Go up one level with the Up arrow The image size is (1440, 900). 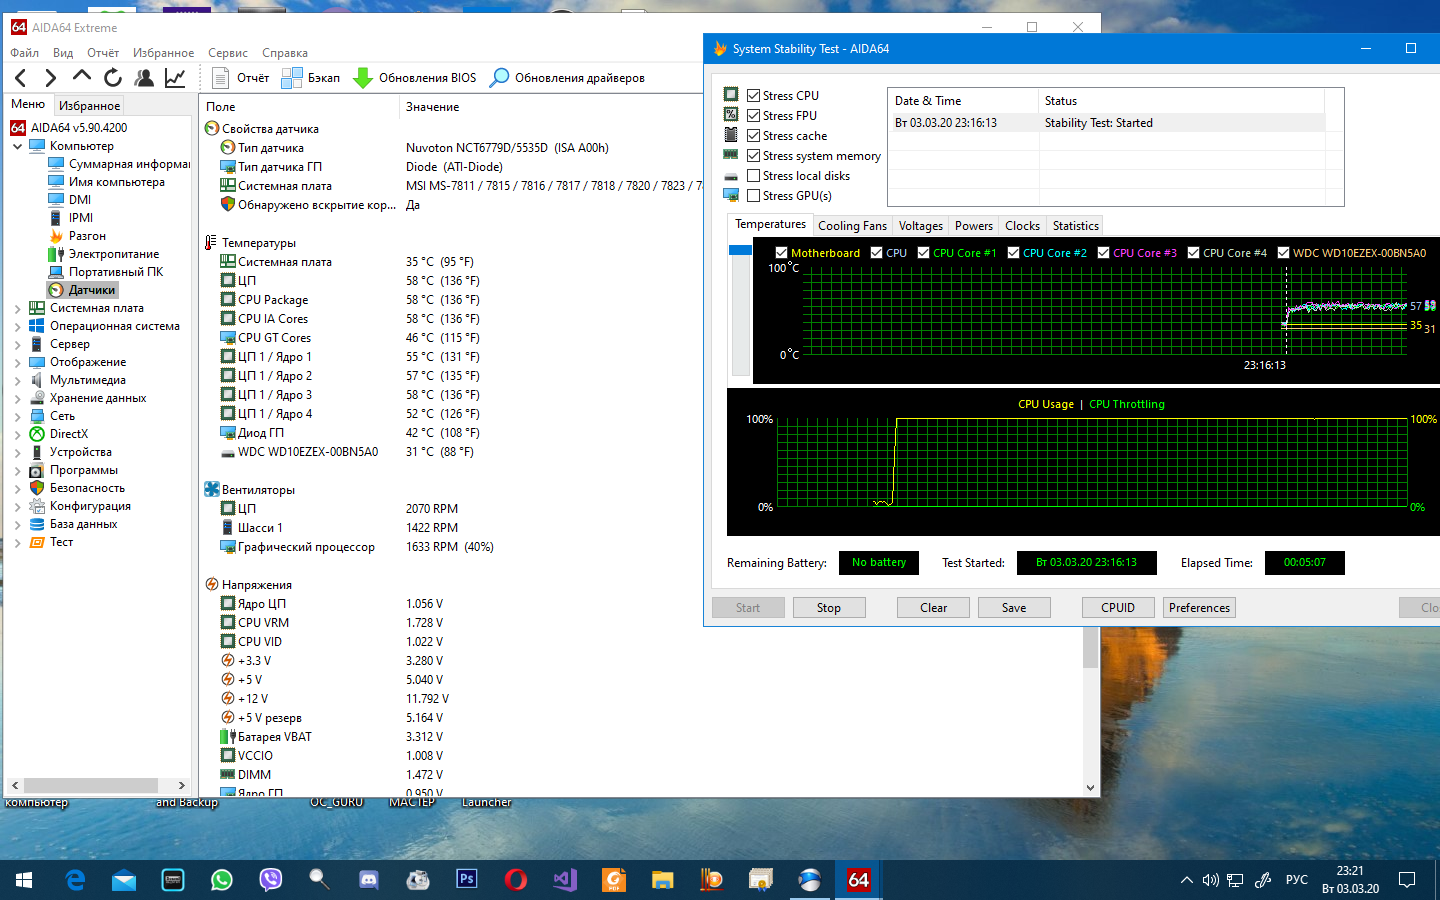pos(82,77)
